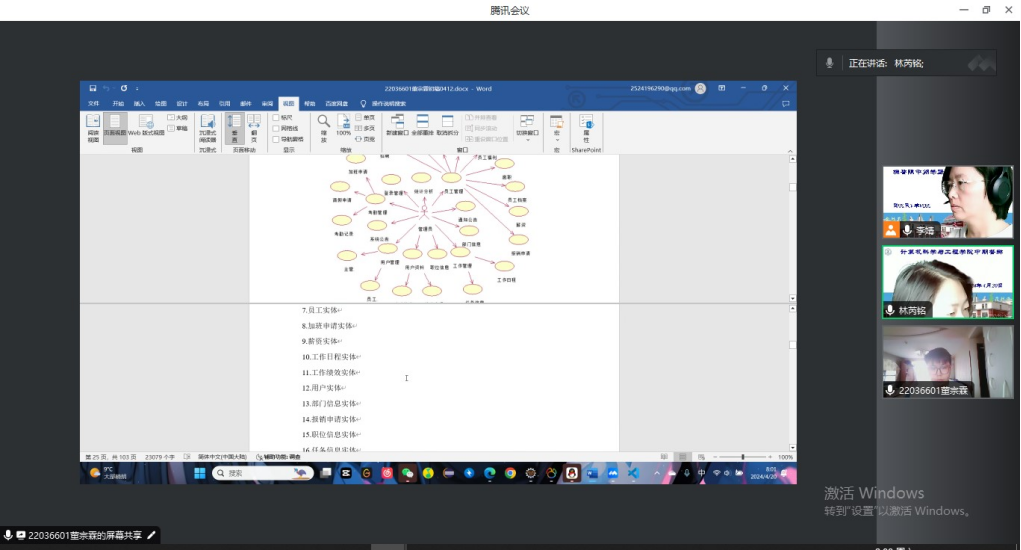Image resolution: width=1021 pixels, height=550 pixels.
Task: Toggle the 标尺 (Ruler) checkbox
Action: coord(277,117)
